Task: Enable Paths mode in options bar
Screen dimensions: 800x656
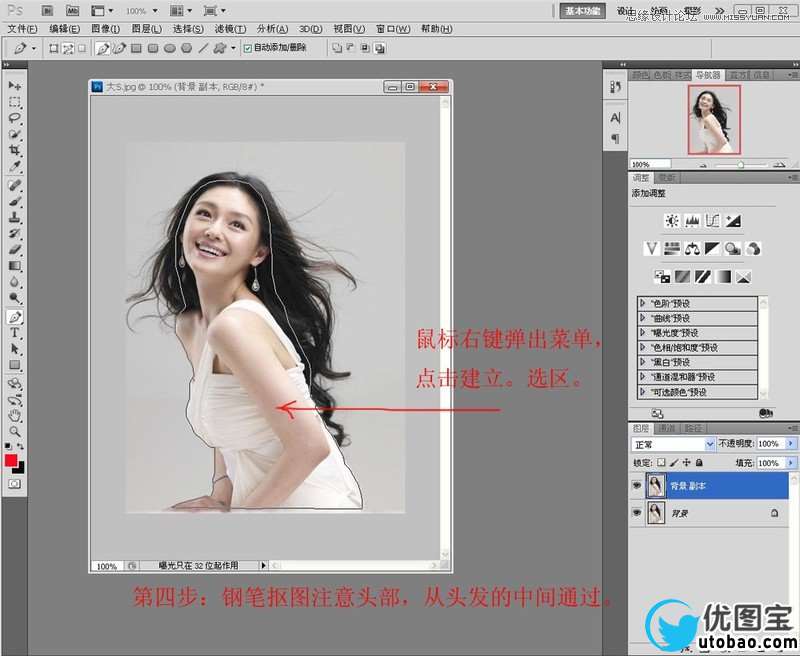Action: (67, 48)
